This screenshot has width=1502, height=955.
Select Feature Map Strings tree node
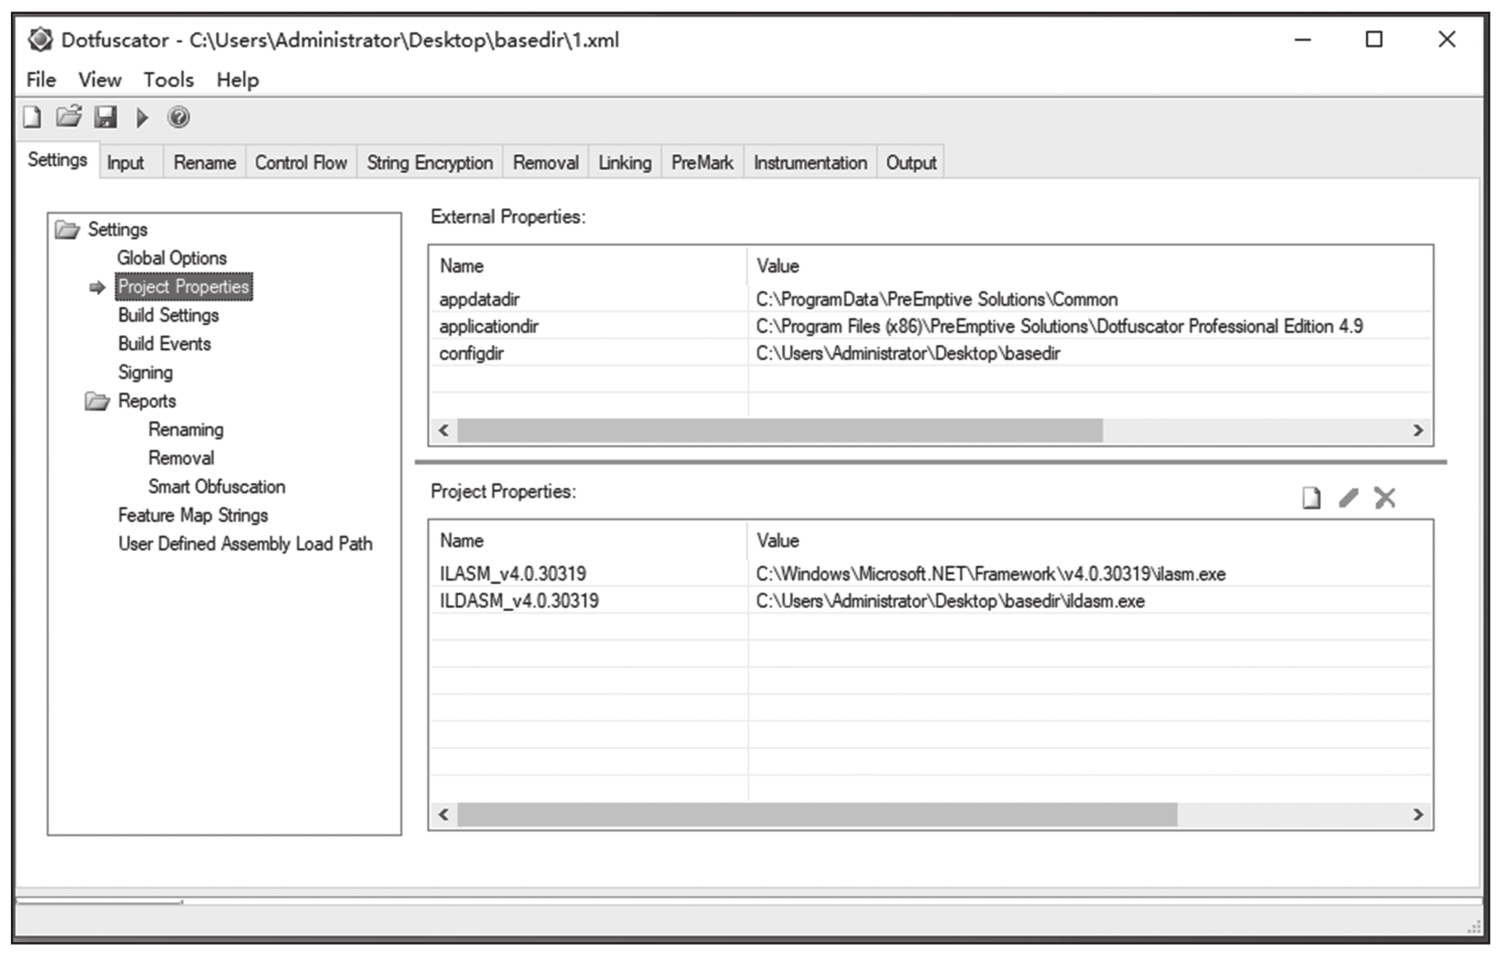coord(193,516)
